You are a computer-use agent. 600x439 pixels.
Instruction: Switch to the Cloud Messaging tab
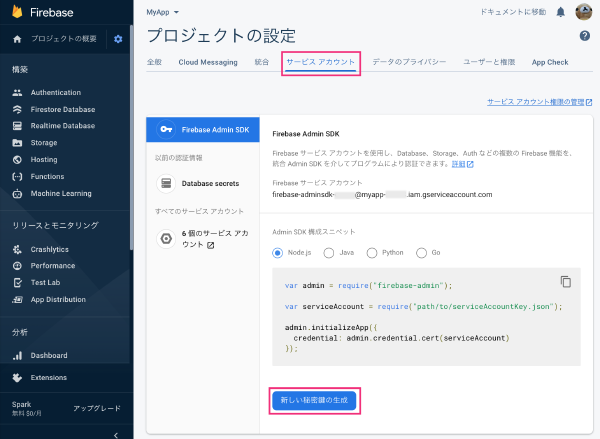tap(208, 62)
